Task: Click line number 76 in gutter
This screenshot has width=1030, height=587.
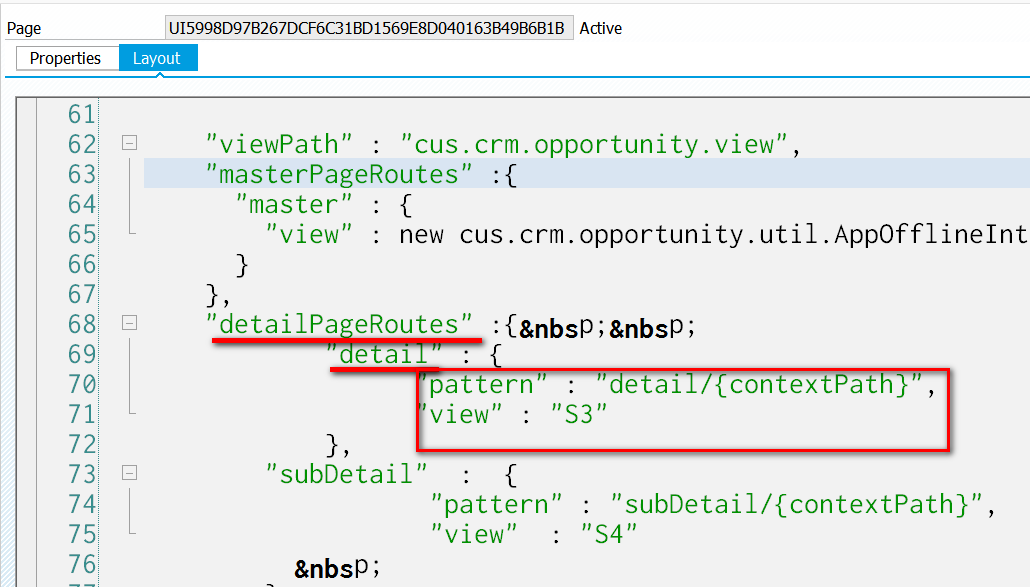Action: 82,565
